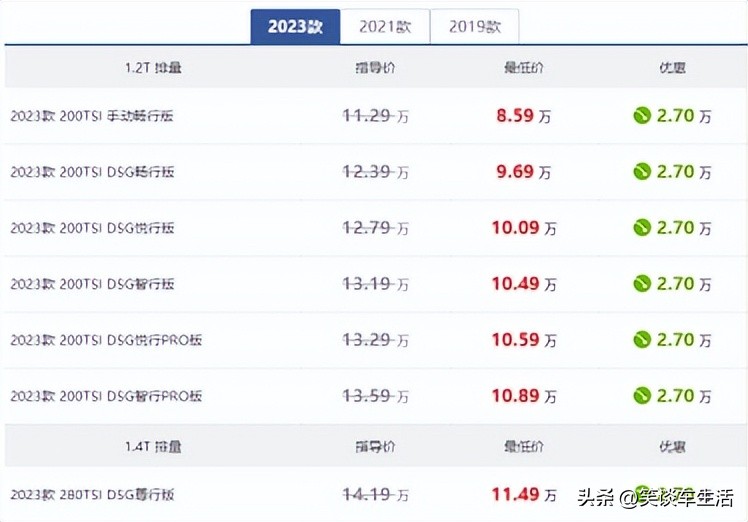Image resolution: width=748 pixels, height=522 pixels.
Task: Click the 2.70万 discount for 200TSI DSG畅行版
Action: [x=684, y=171]
